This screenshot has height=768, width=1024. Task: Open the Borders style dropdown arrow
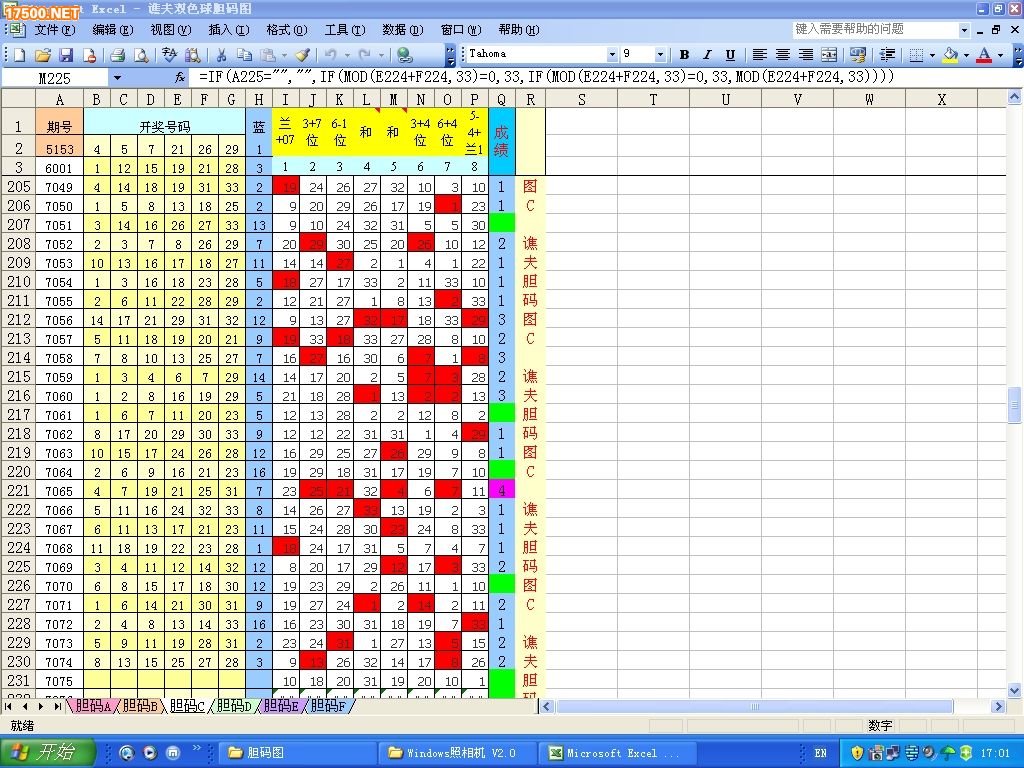(x=932, y=55)
